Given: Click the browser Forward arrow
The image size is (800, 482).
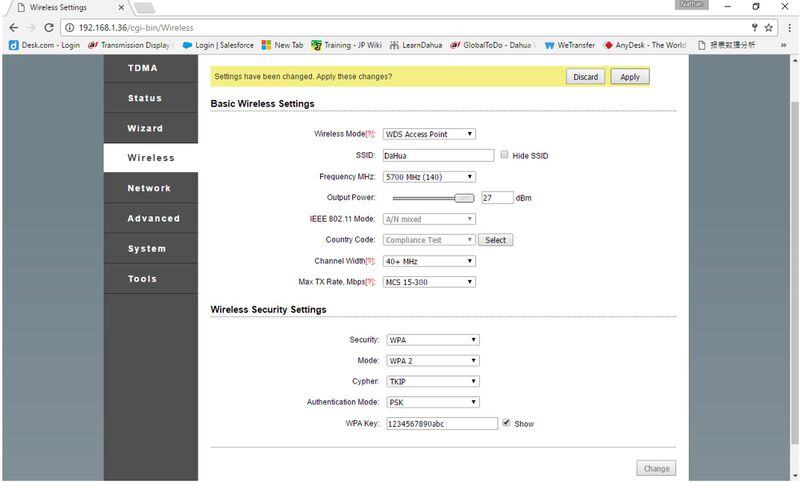Looking at the screenshot, I should point(31,28).
